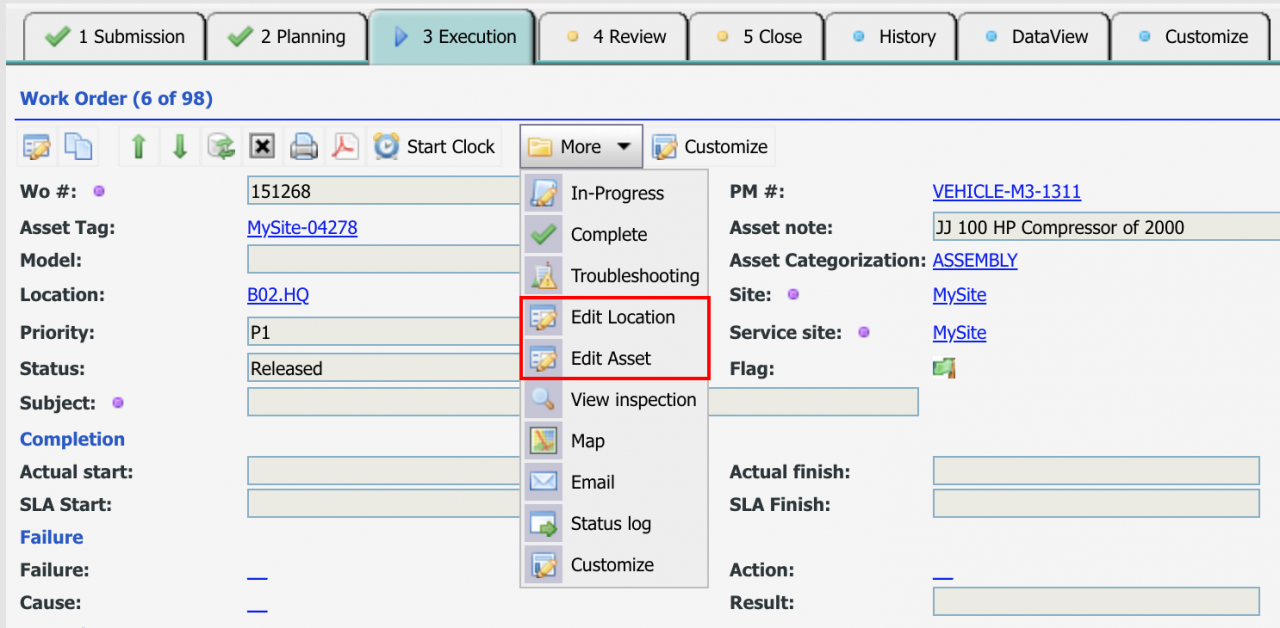Go to next record with green down arrow
This screenshot has height=628, width=1280.
click(x=180, y=147)
